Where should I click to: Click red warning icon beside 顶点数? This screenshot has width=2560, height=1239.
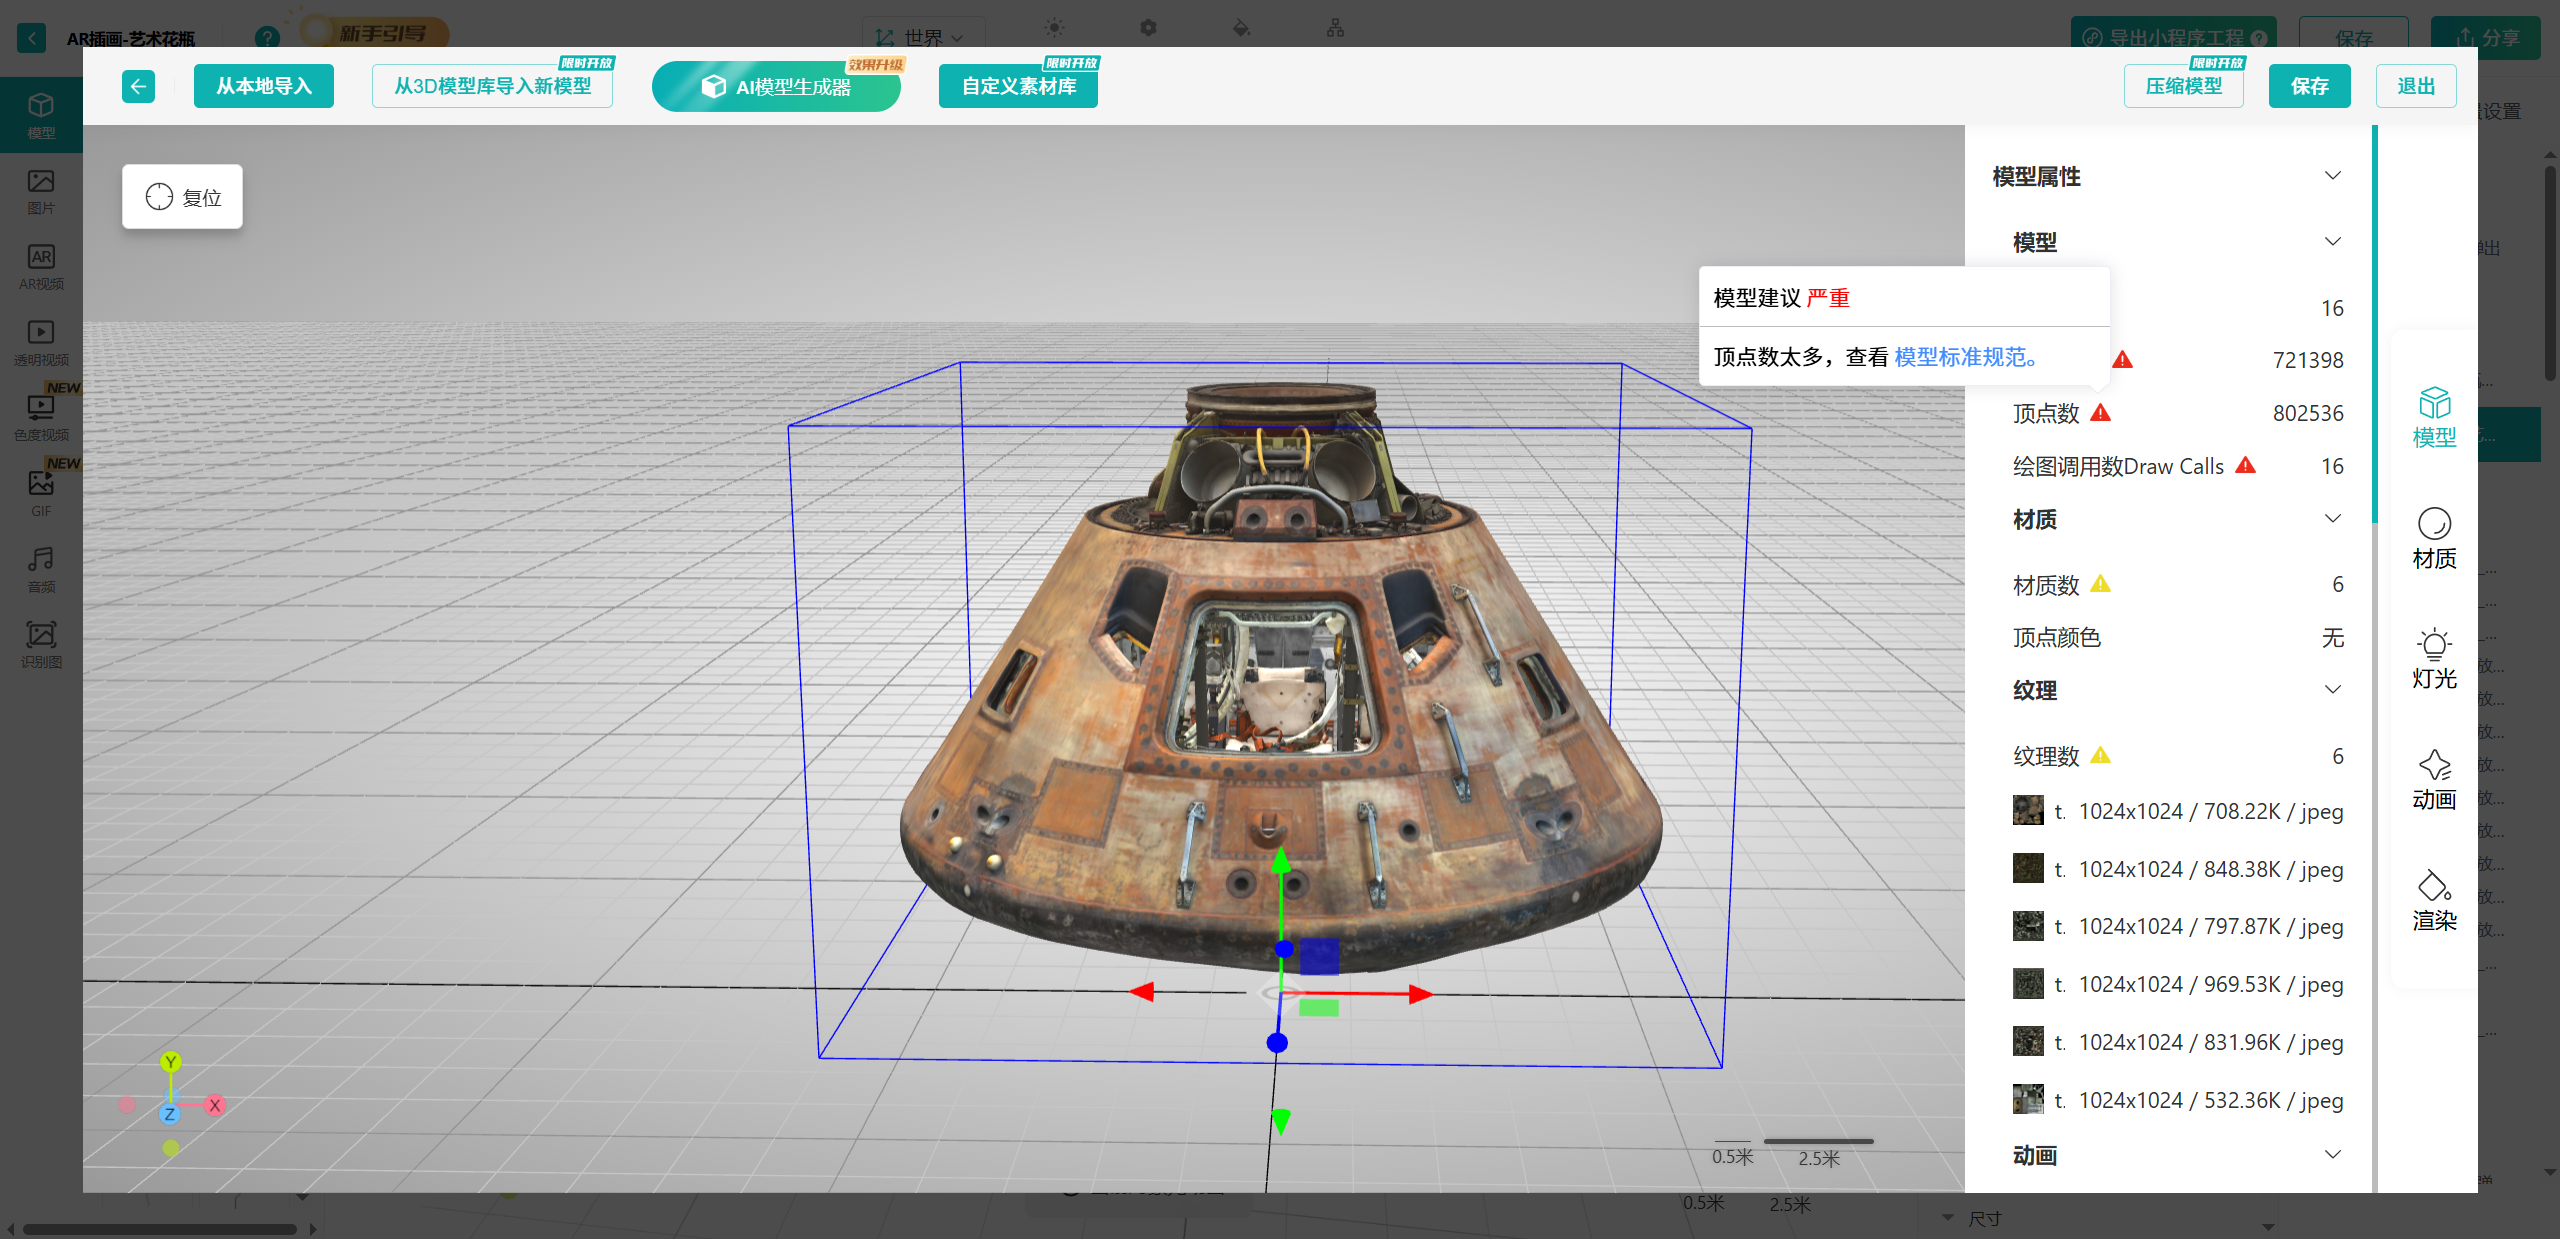2100,413
